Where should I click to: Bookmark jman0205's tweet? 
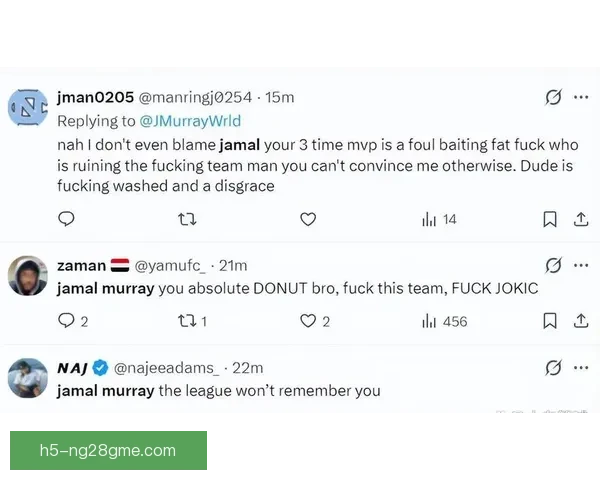coord(549,219)
